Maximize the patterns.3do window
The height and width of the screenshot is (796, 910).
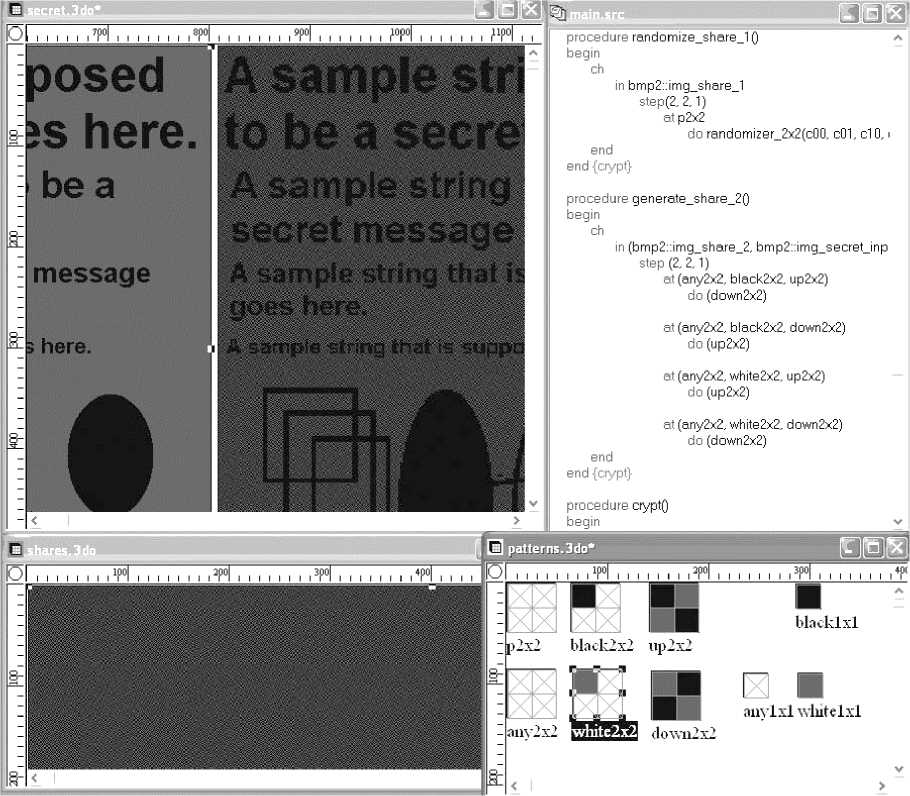point(873,547)
